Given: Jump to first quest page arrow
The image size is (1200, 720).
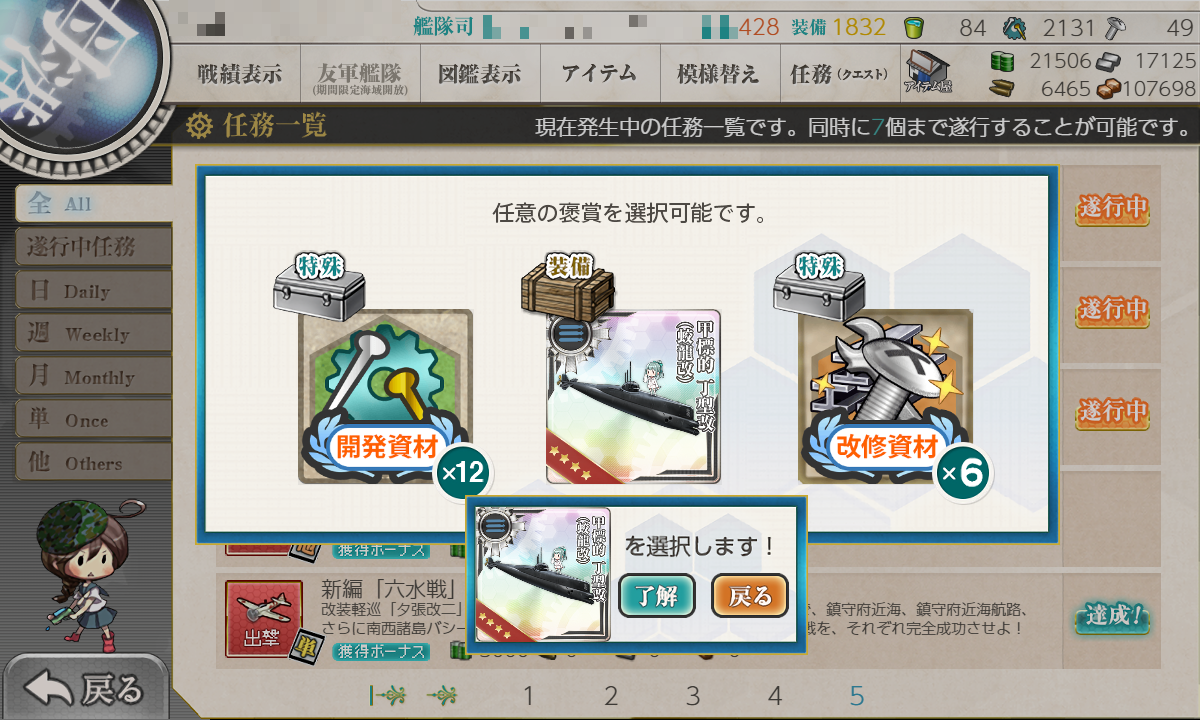Looking at the screenshot, I should click(x=387, y=696).
